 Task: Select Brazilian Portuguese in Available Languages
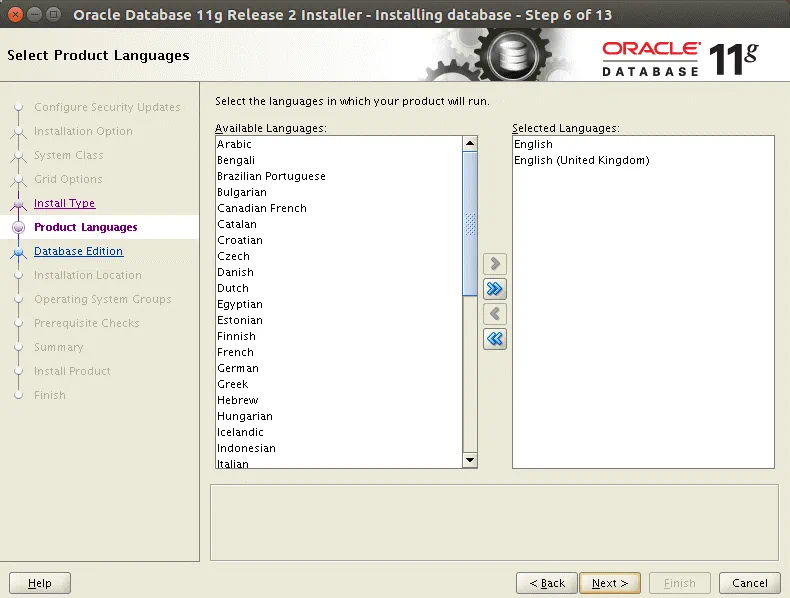tap(271, 176)
